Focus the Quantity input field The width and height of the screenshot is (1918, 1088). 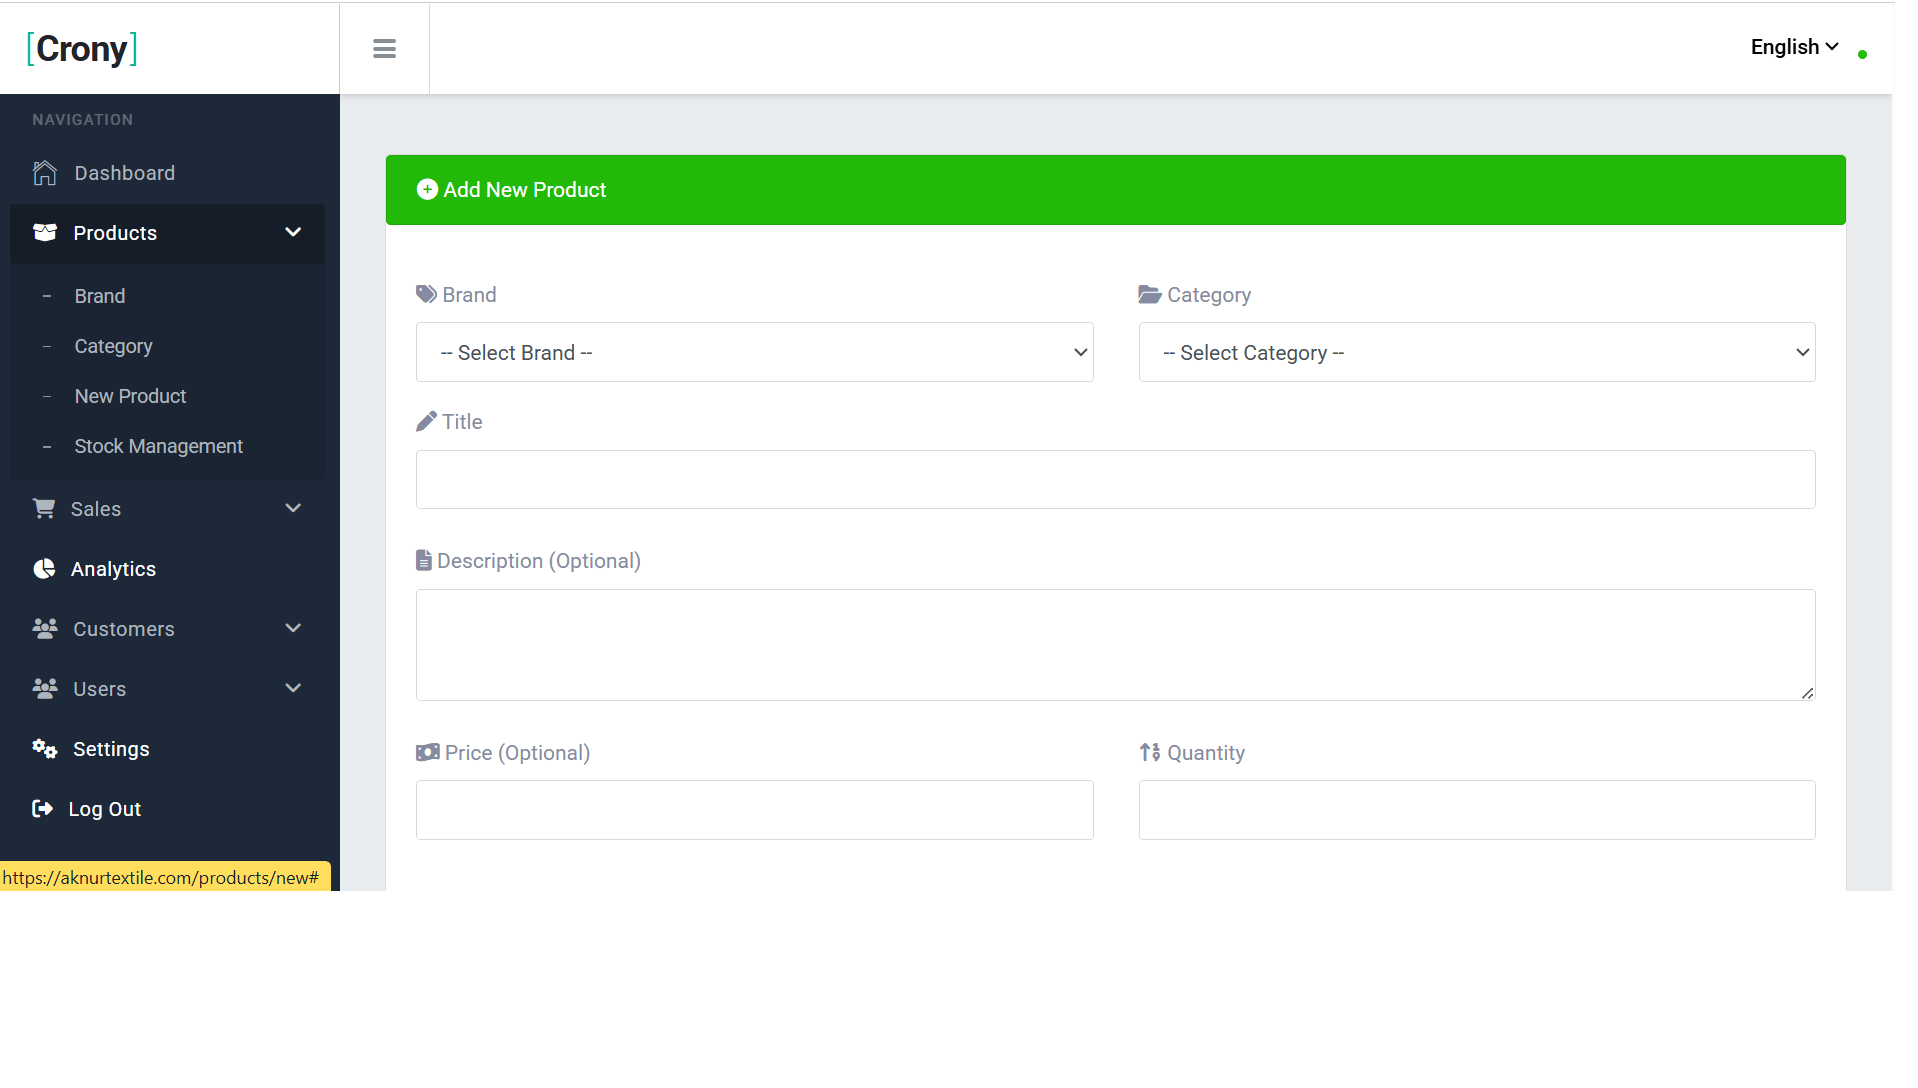coord(1477,810)
